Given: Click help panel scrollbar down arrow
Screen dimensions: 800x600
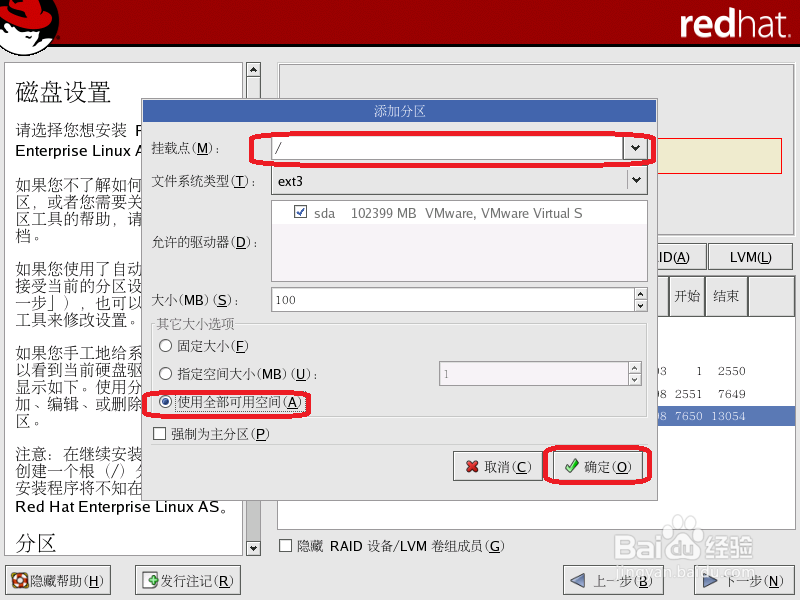Looking at the screenshot, I should [x=254, y=548].
